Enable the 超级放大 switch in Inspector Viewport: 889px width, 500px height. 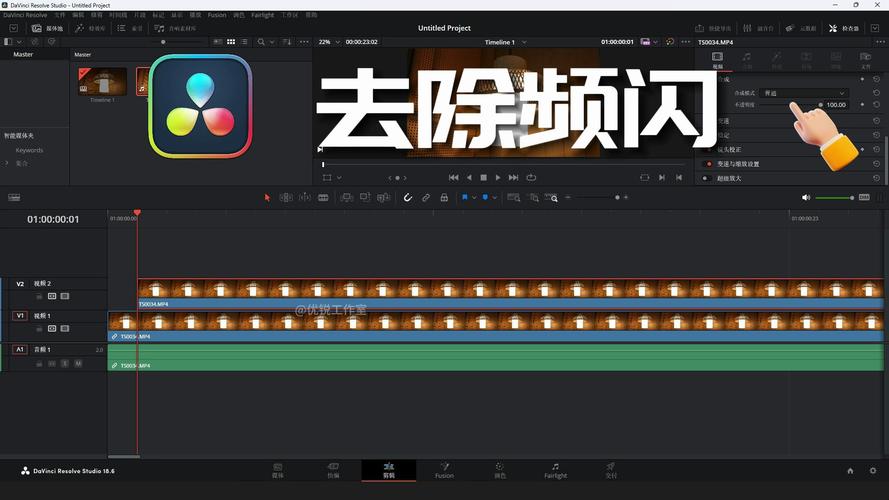(706, 178)
